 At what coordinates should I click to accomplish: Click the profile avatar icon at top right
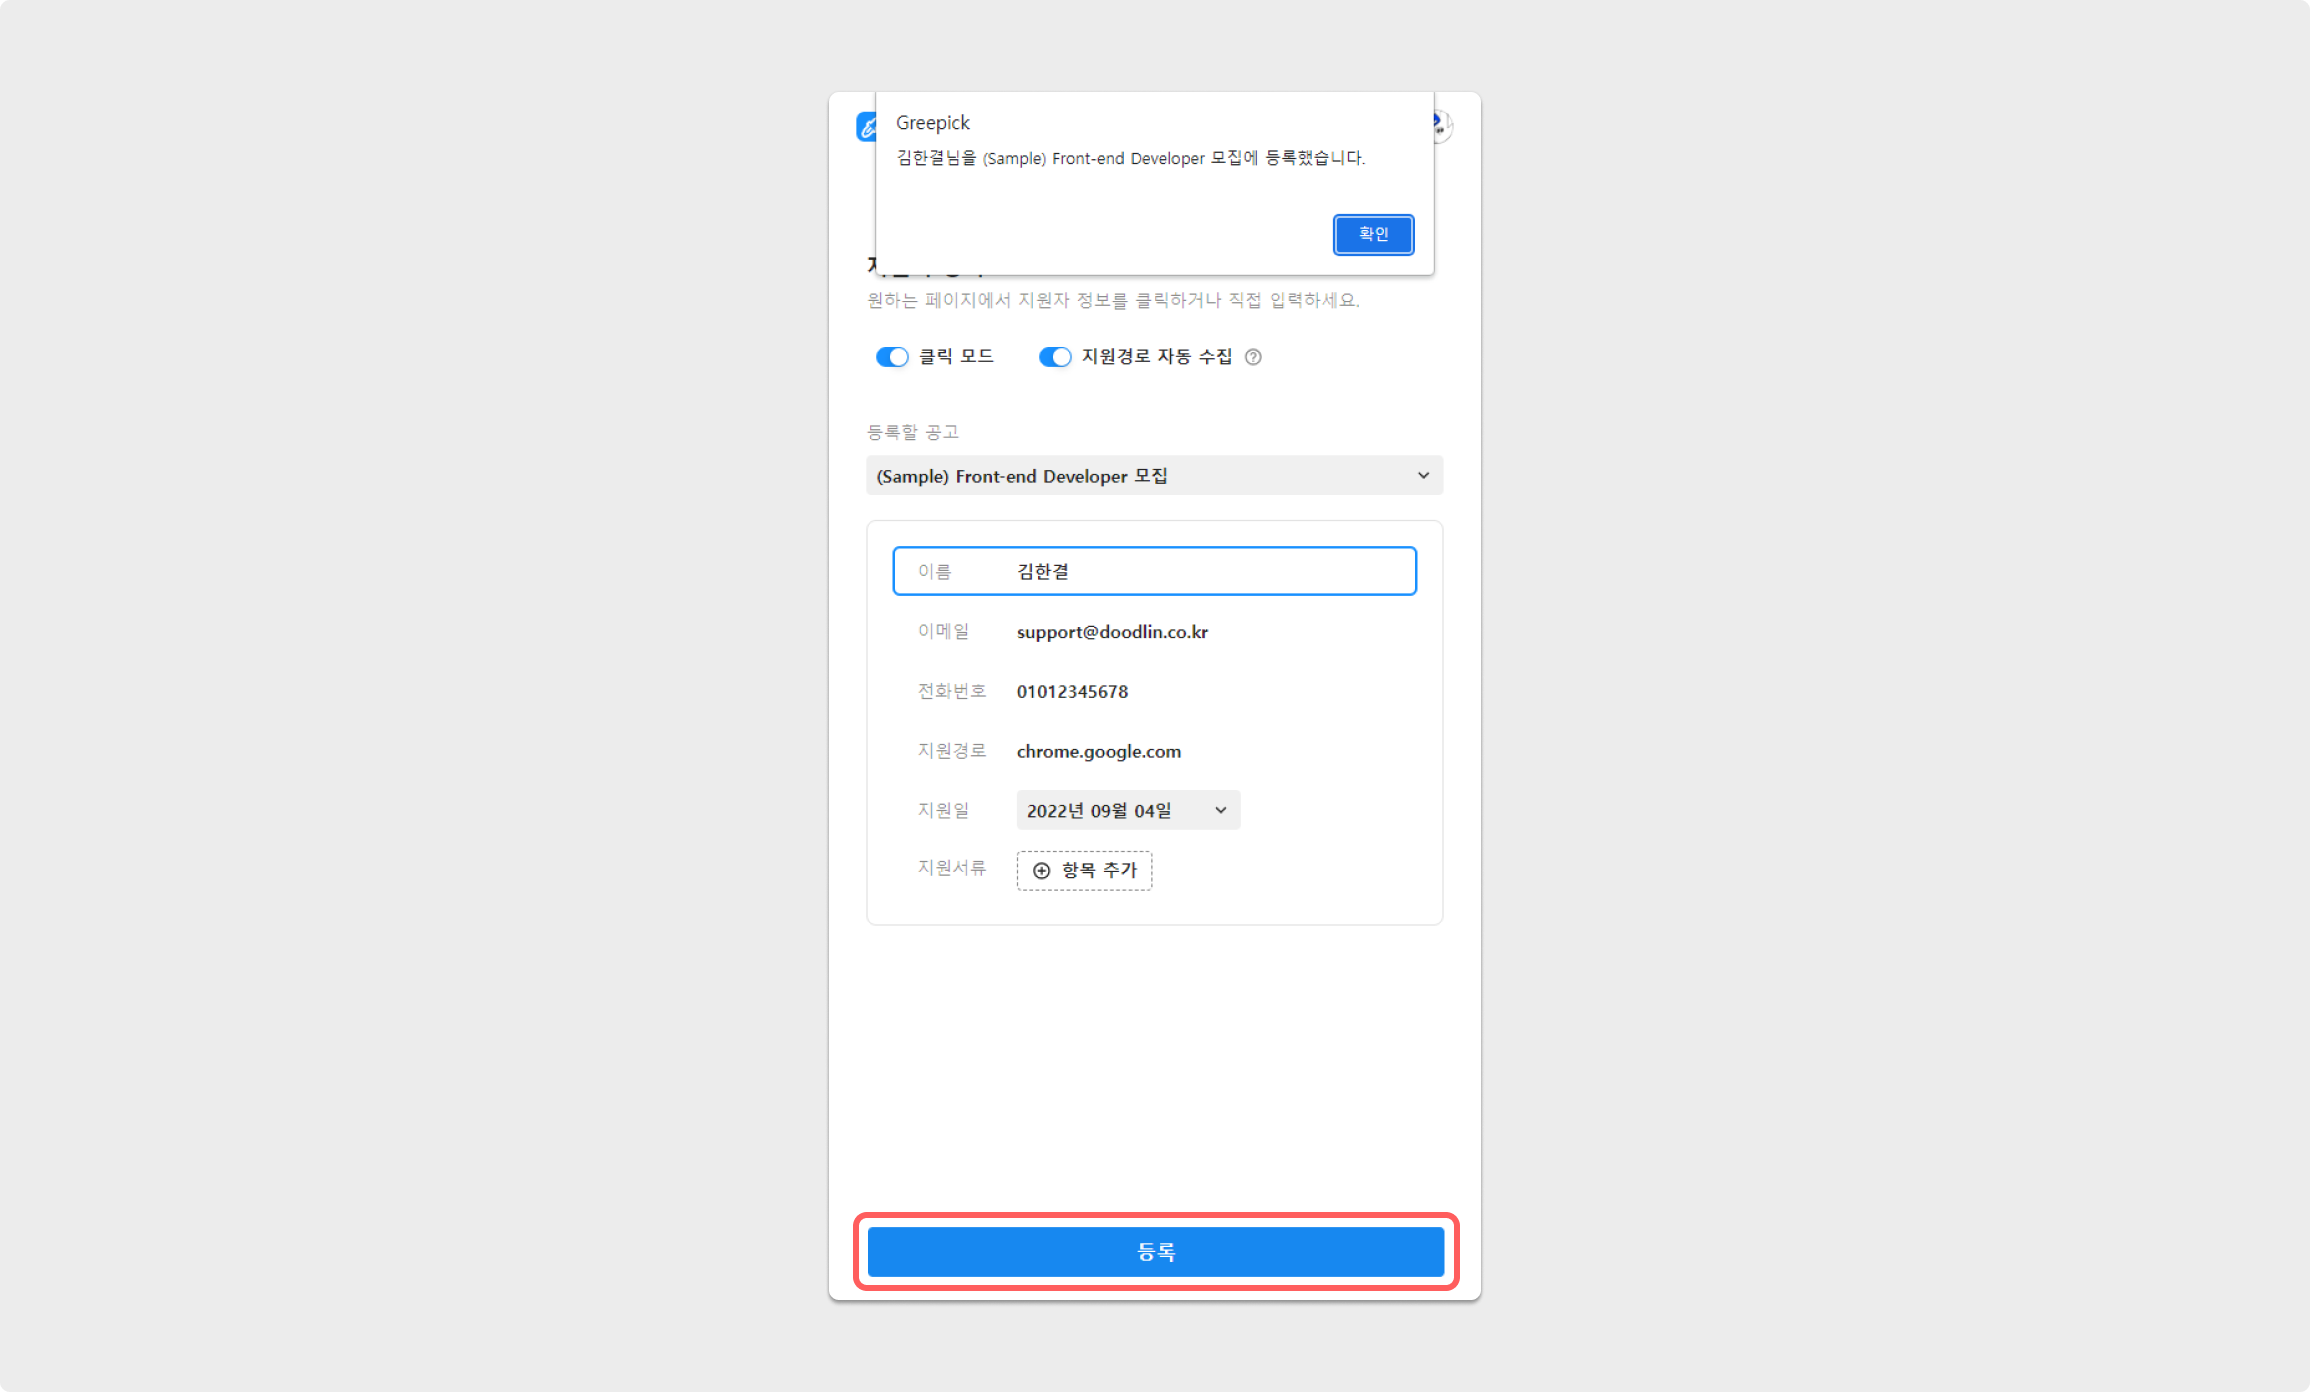1442,126
